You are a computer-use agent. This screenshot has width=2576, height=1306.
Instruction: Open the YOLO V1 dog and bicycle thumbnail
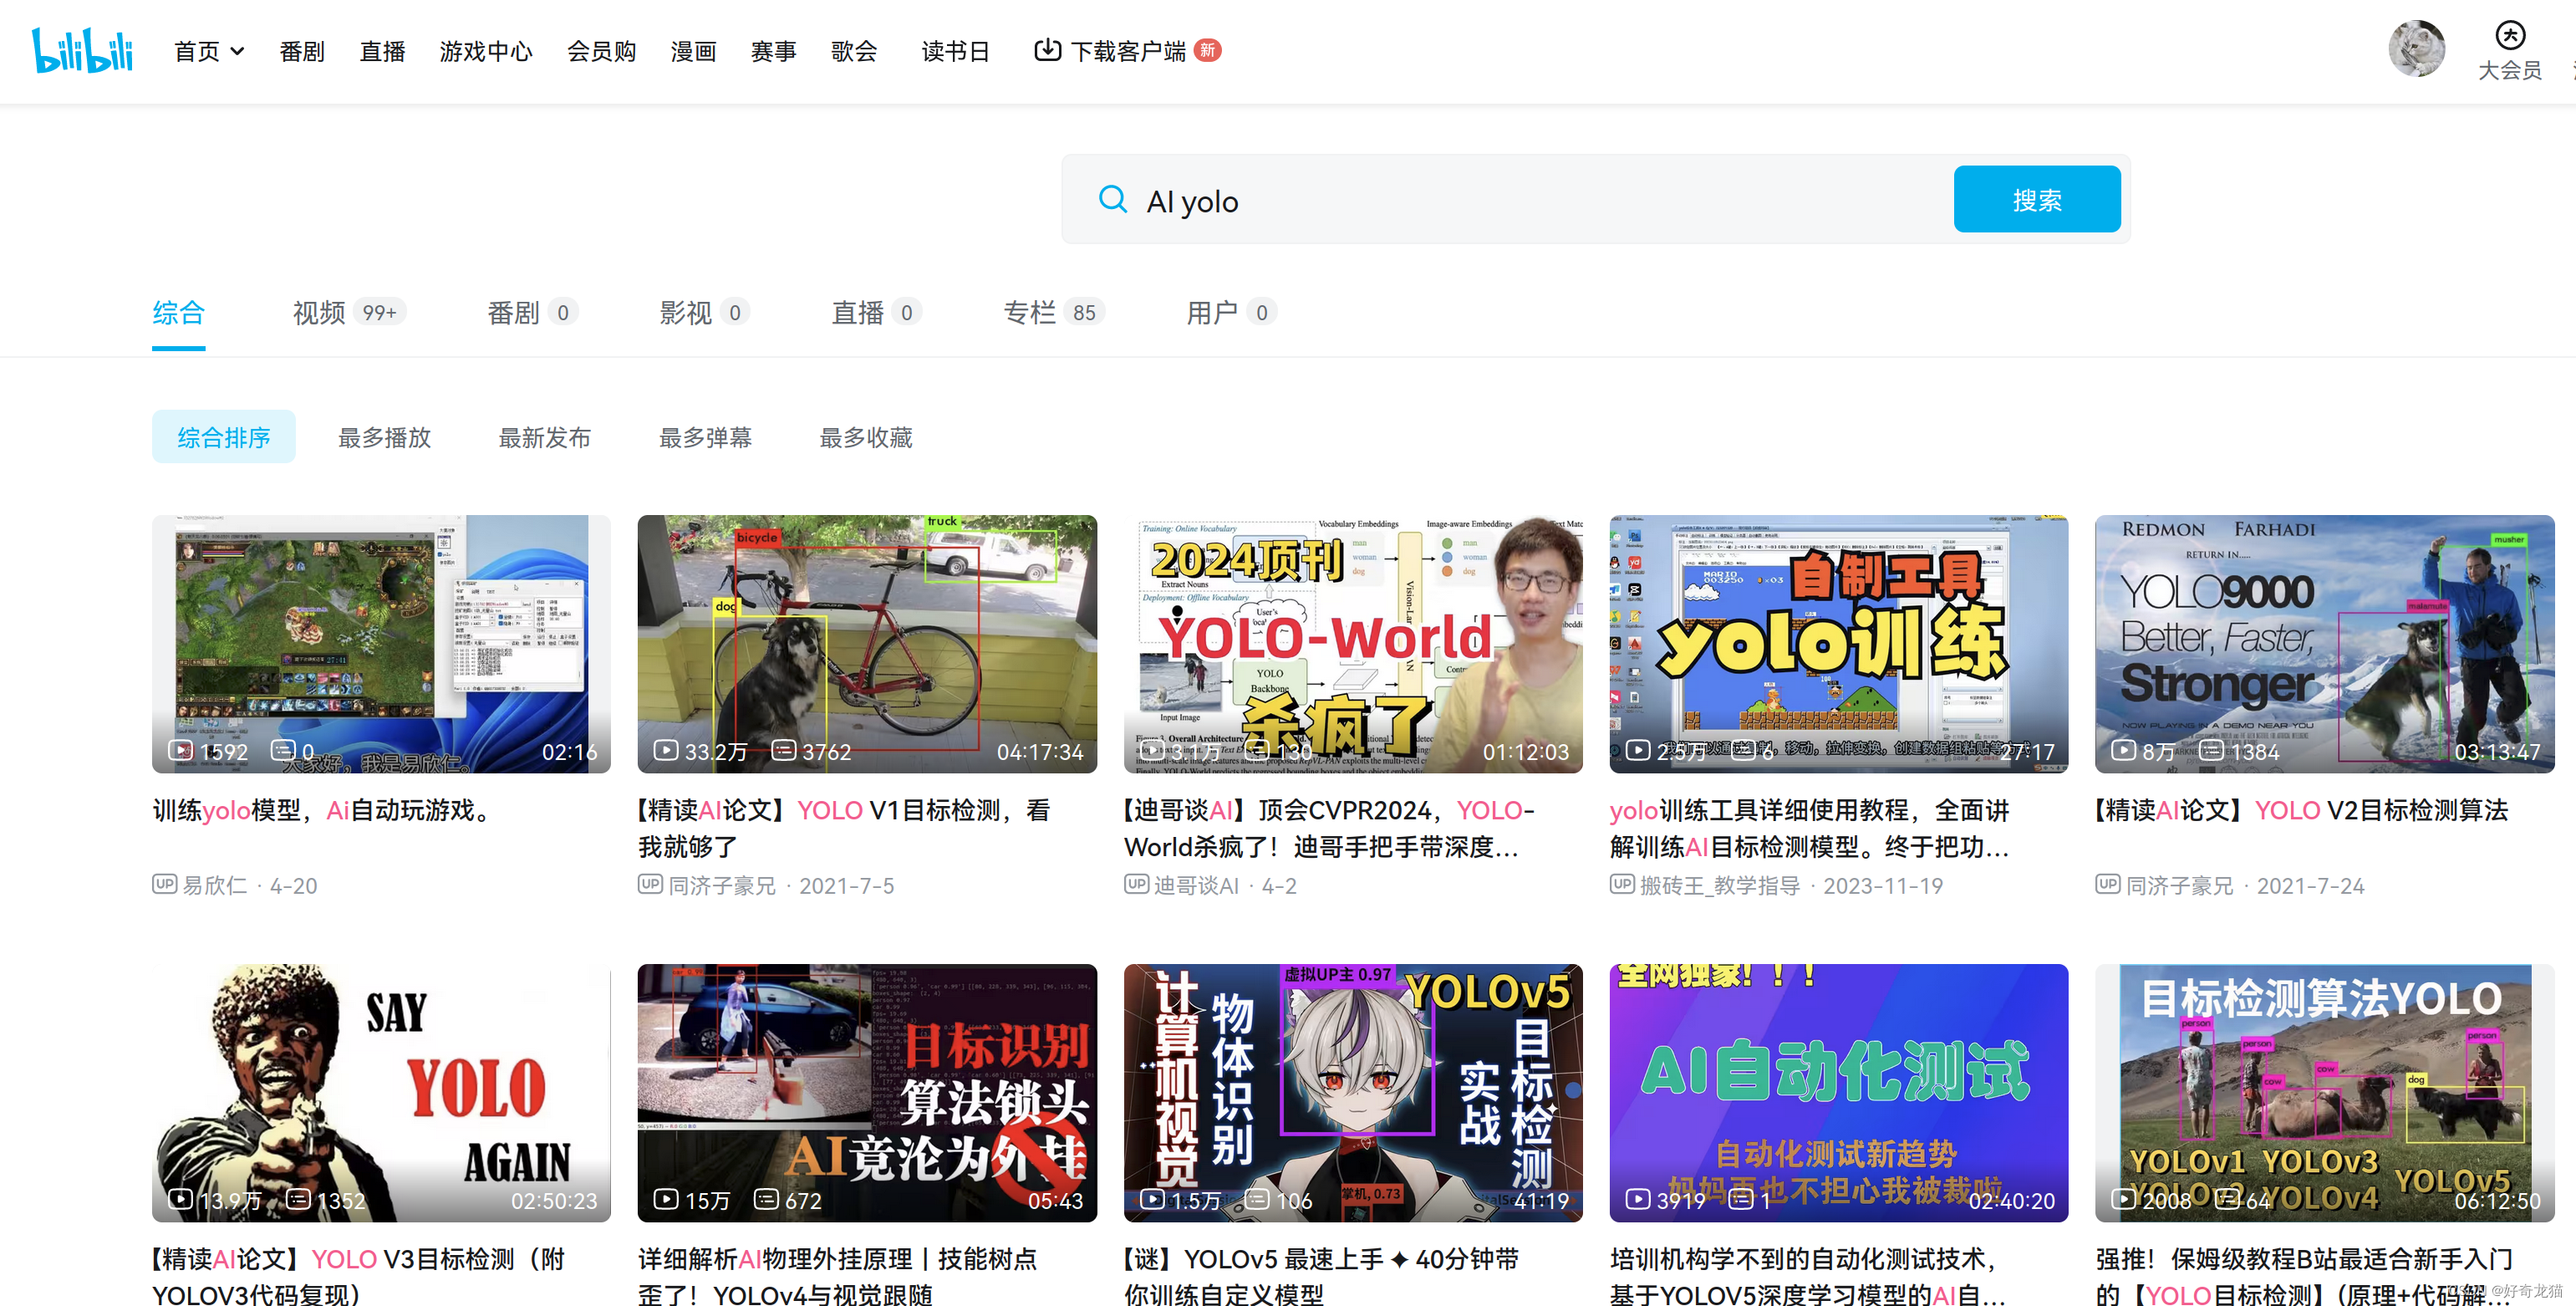pyautogui.click(x=867, y=644)
